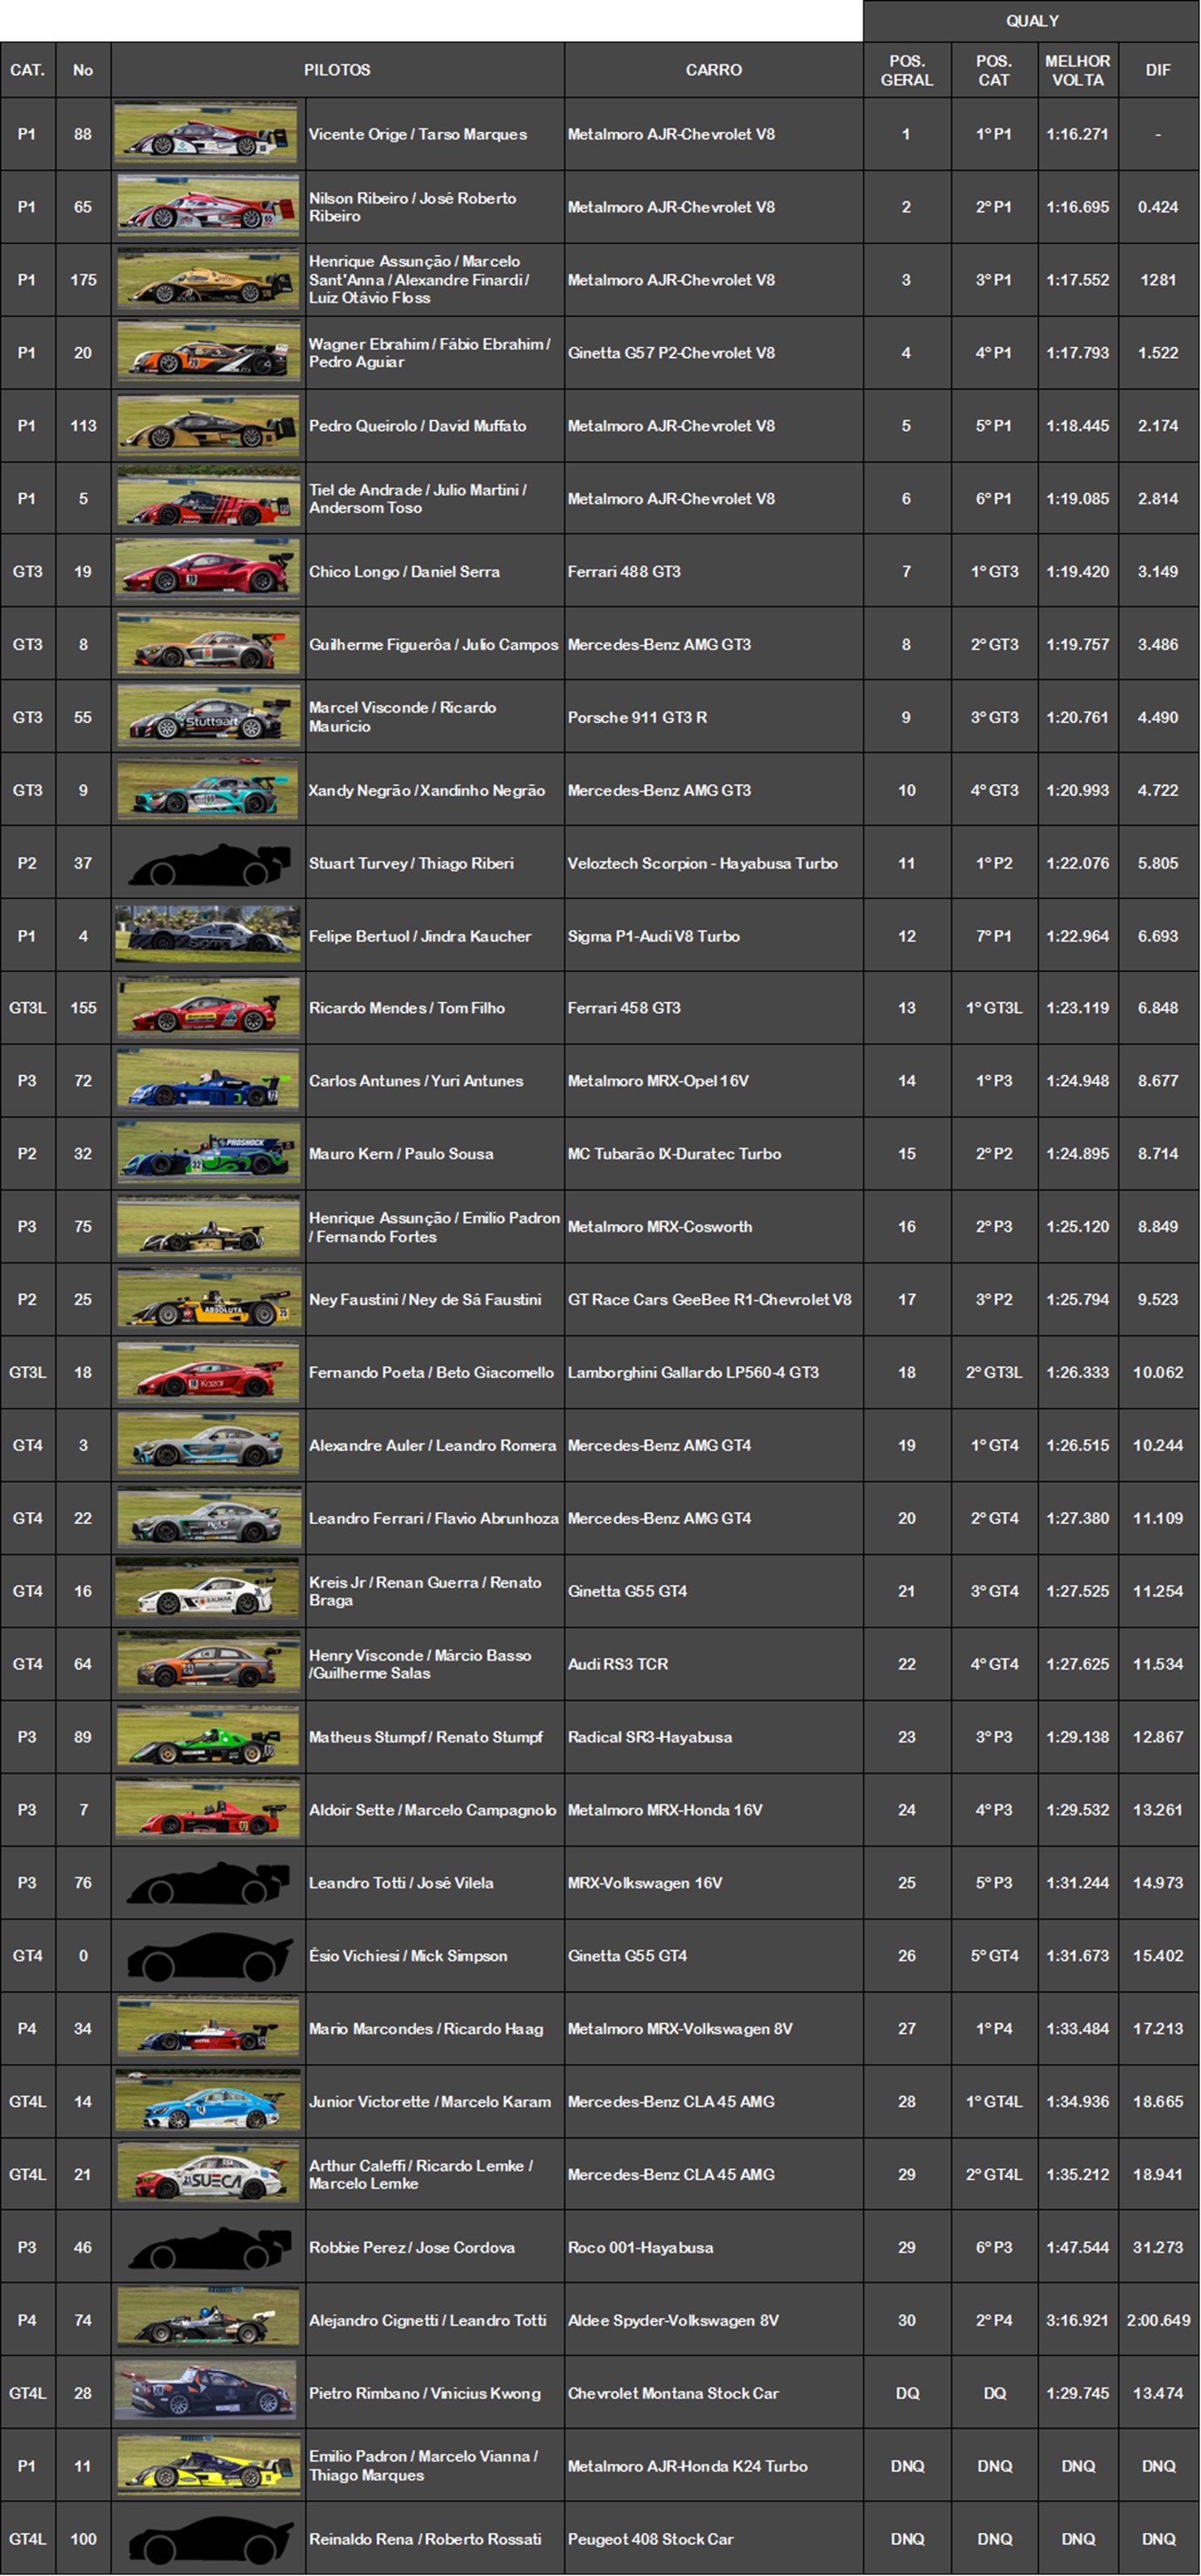Click the red Ferrari 488 GT3 thumbnail

207,571
